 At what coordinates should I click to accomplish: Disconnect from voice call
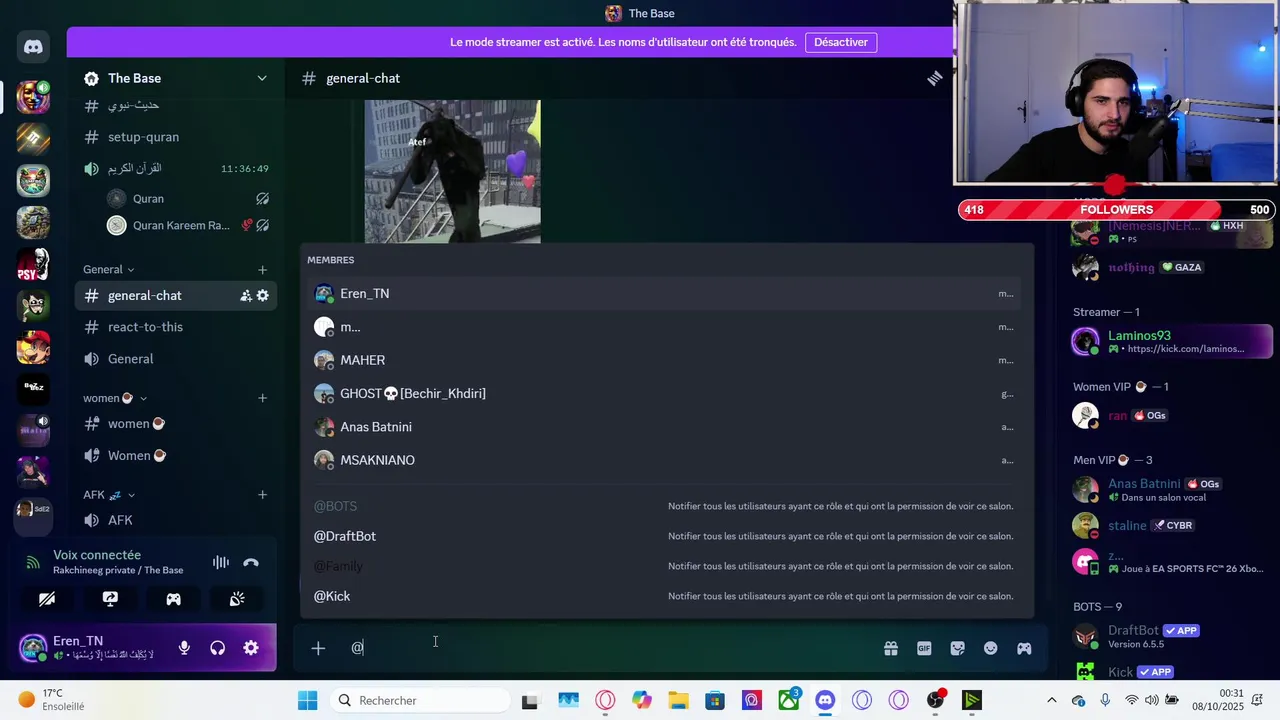tap(251, 563)
